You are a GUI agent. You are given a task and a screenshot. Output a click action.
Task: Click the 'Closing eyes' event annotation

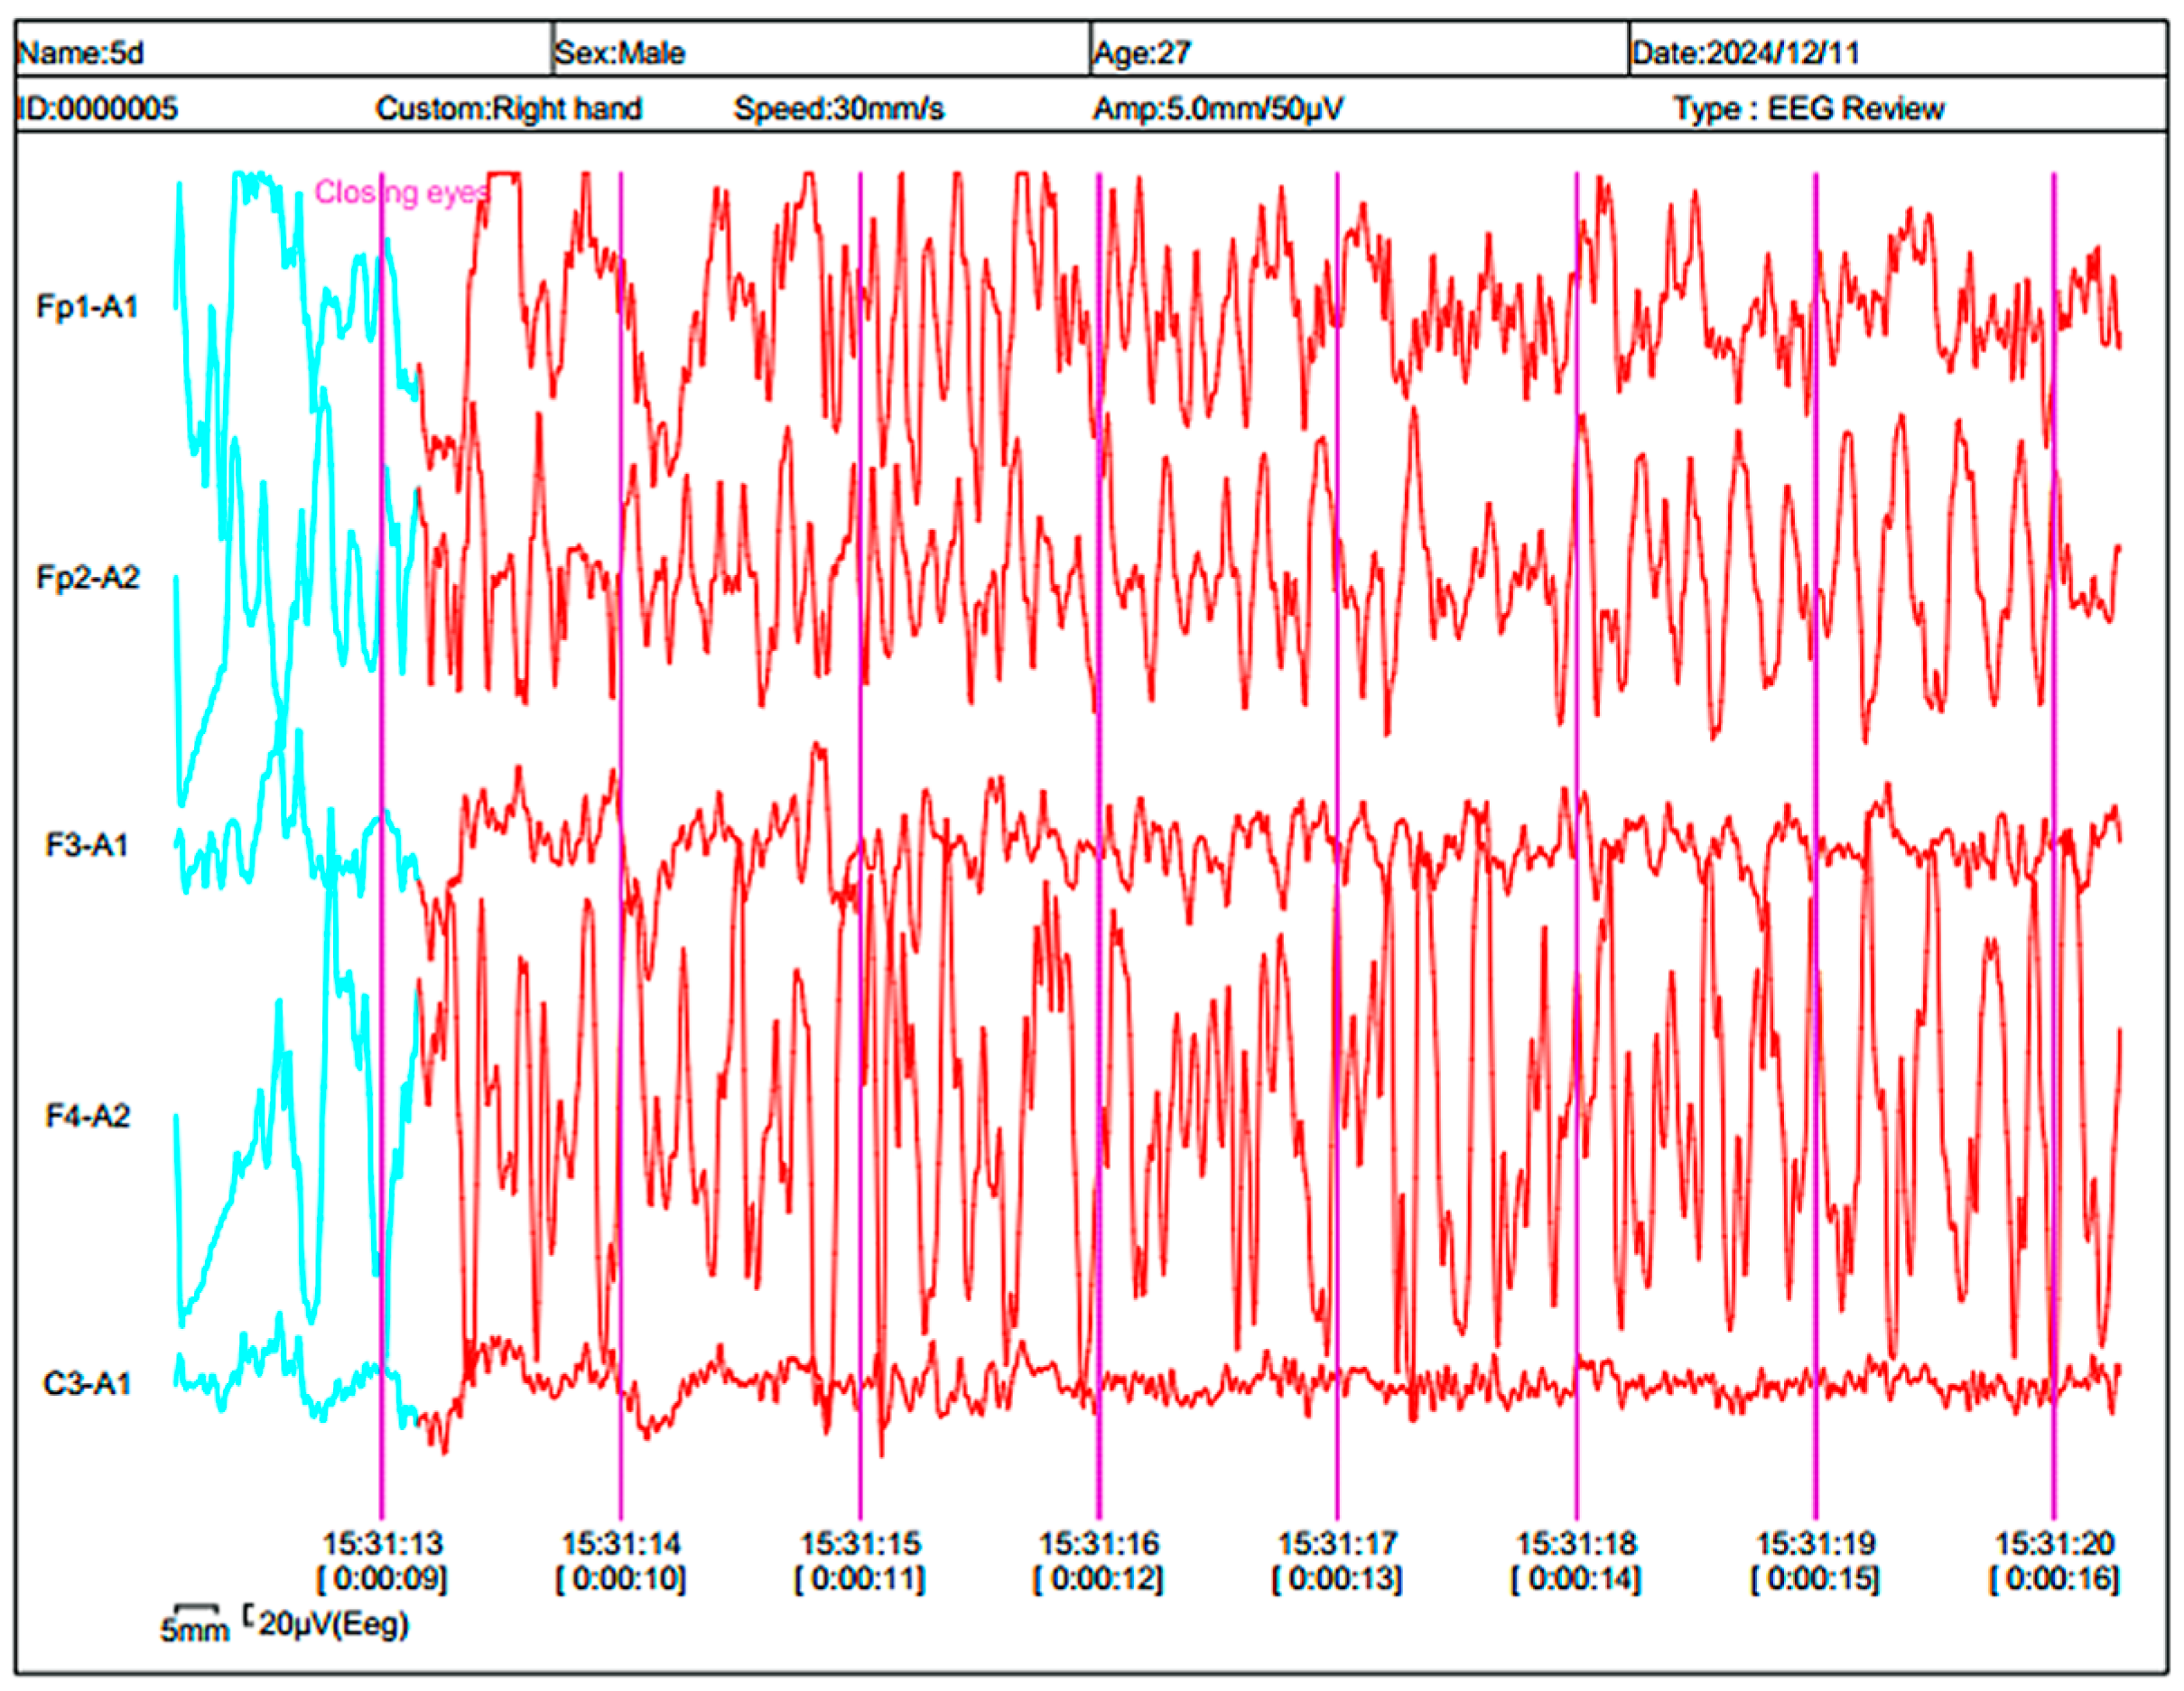(402, 192)
